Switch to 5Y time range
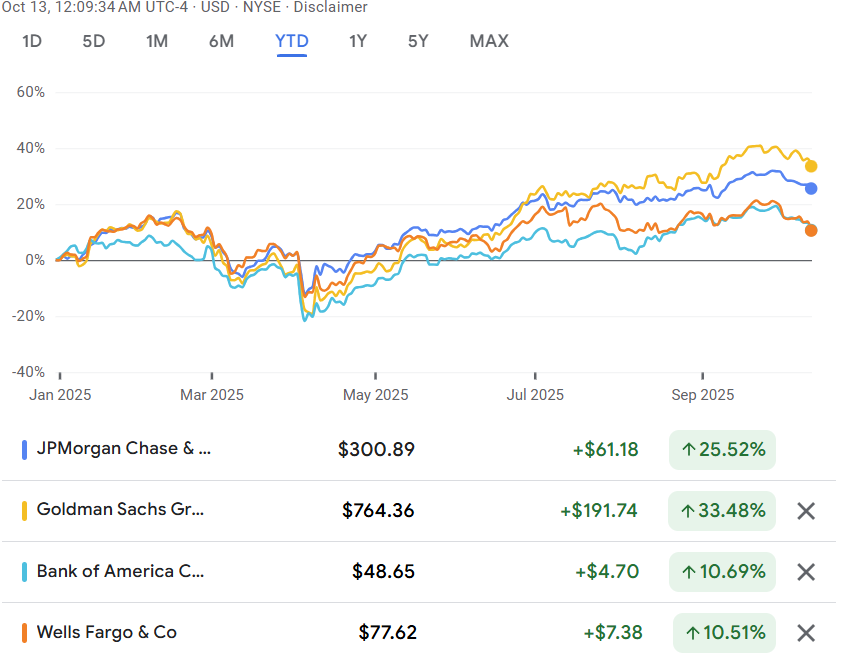The image size is (843, 664). [x=418, y=41]
